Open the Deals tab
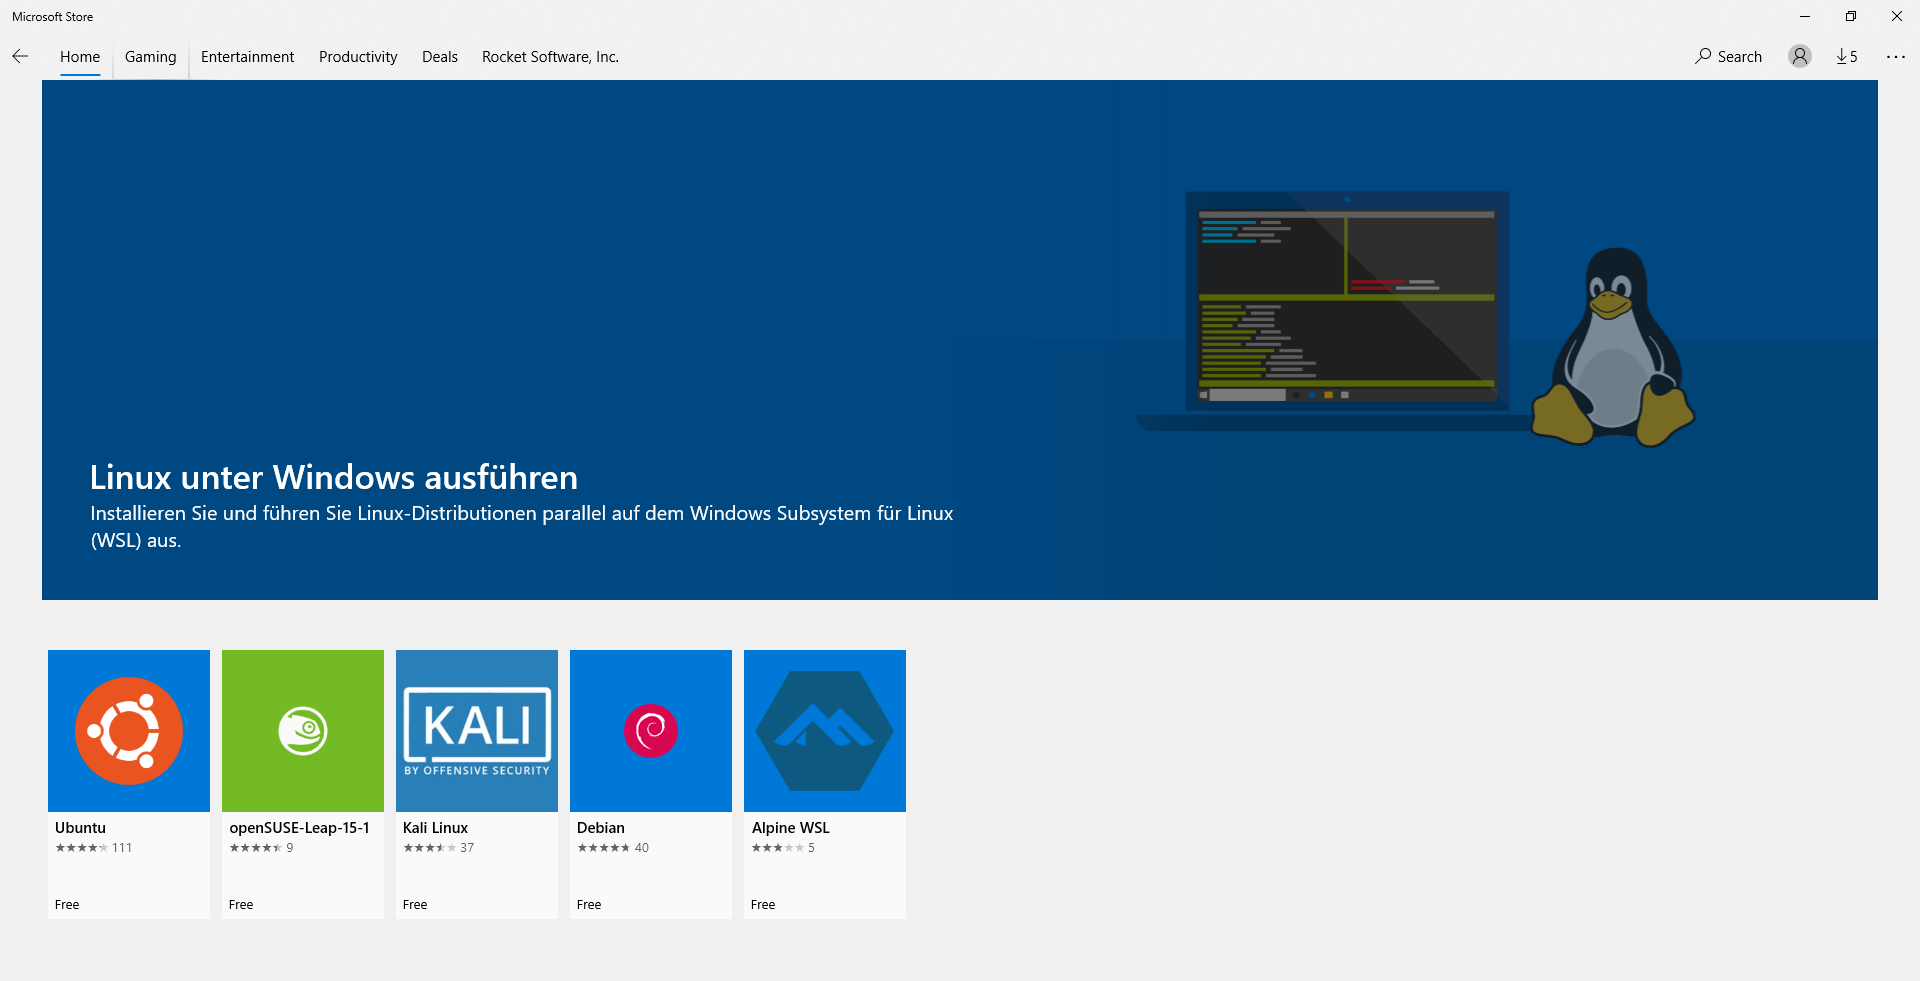1920x981 pixels. click(440, 57)
